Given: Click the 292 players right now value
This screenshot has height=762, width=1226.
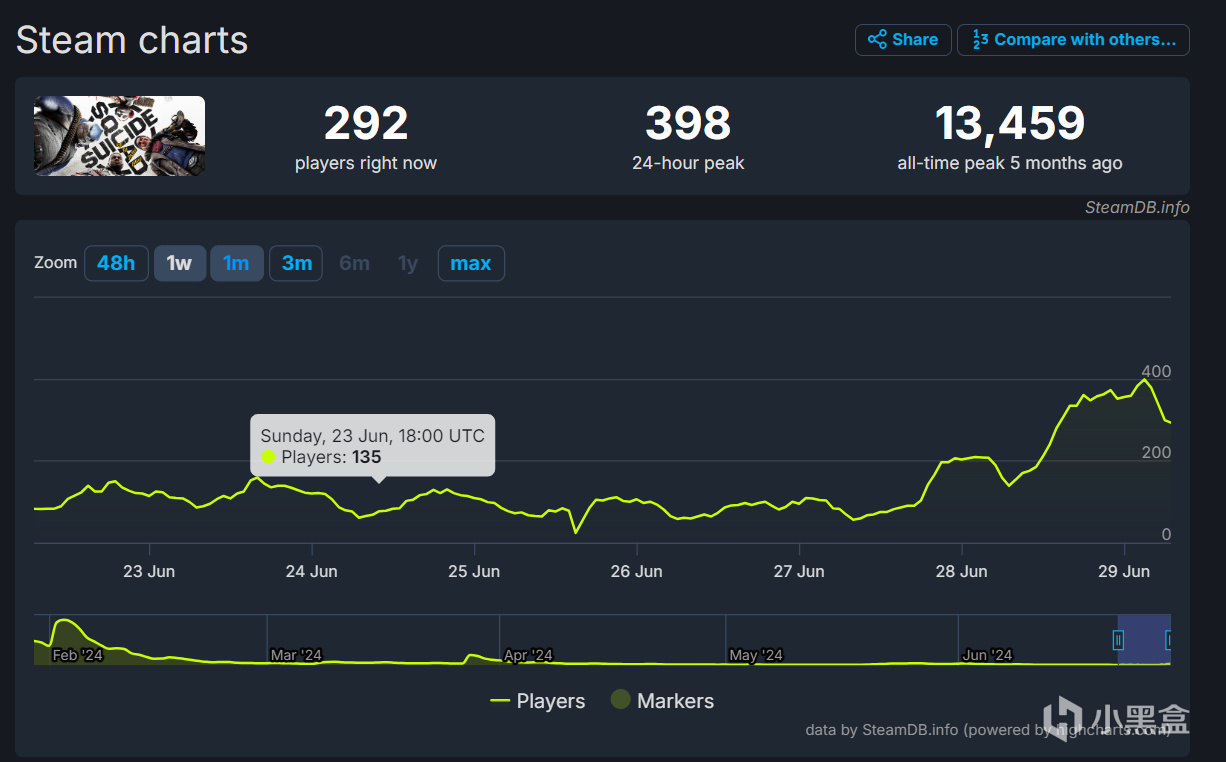Looking at the screenshot, I should (x=366, y=124).
